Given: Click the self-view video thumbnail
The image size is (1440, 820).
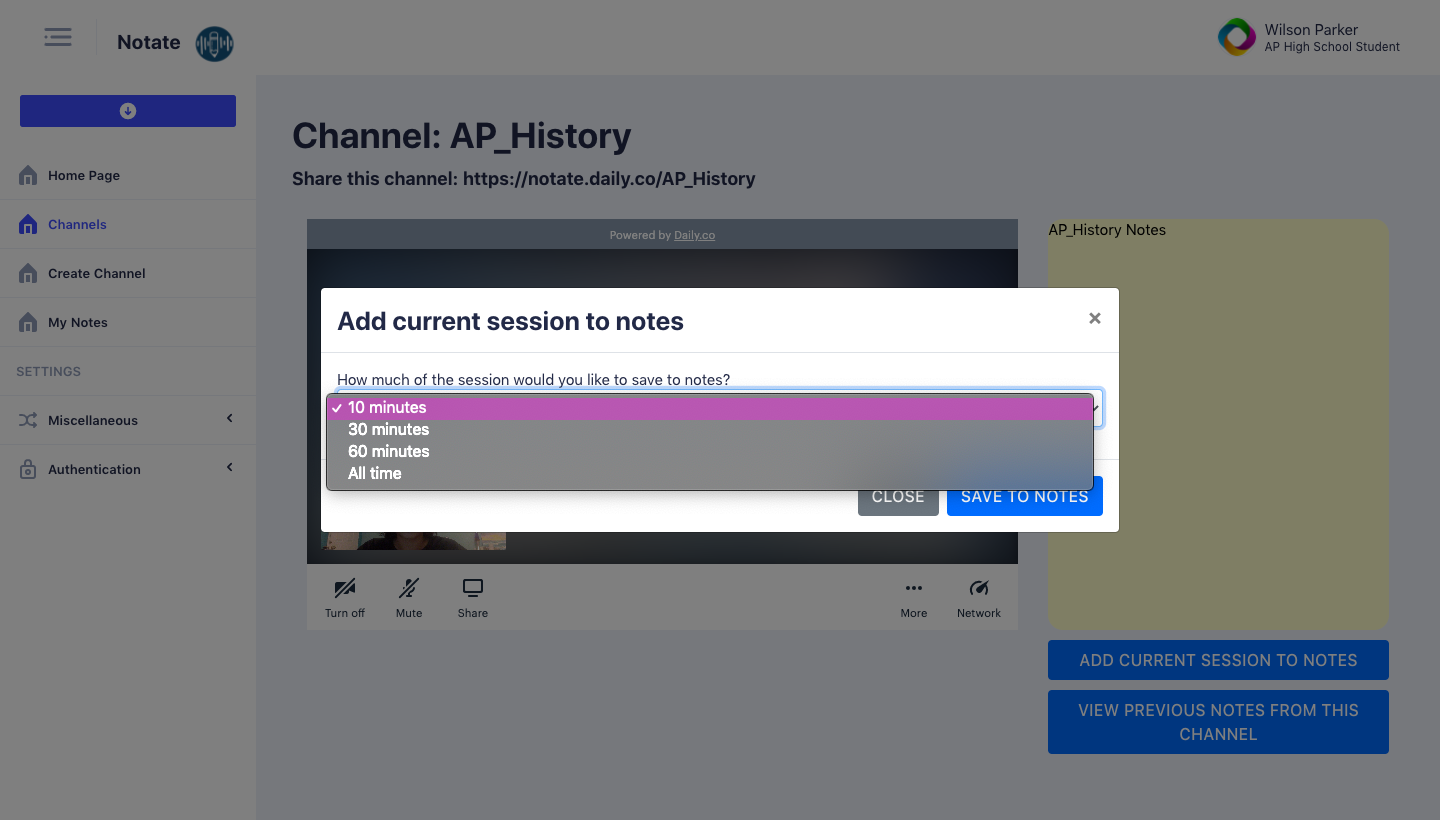Looking at the screenshot, I should [x=413, y=540].
